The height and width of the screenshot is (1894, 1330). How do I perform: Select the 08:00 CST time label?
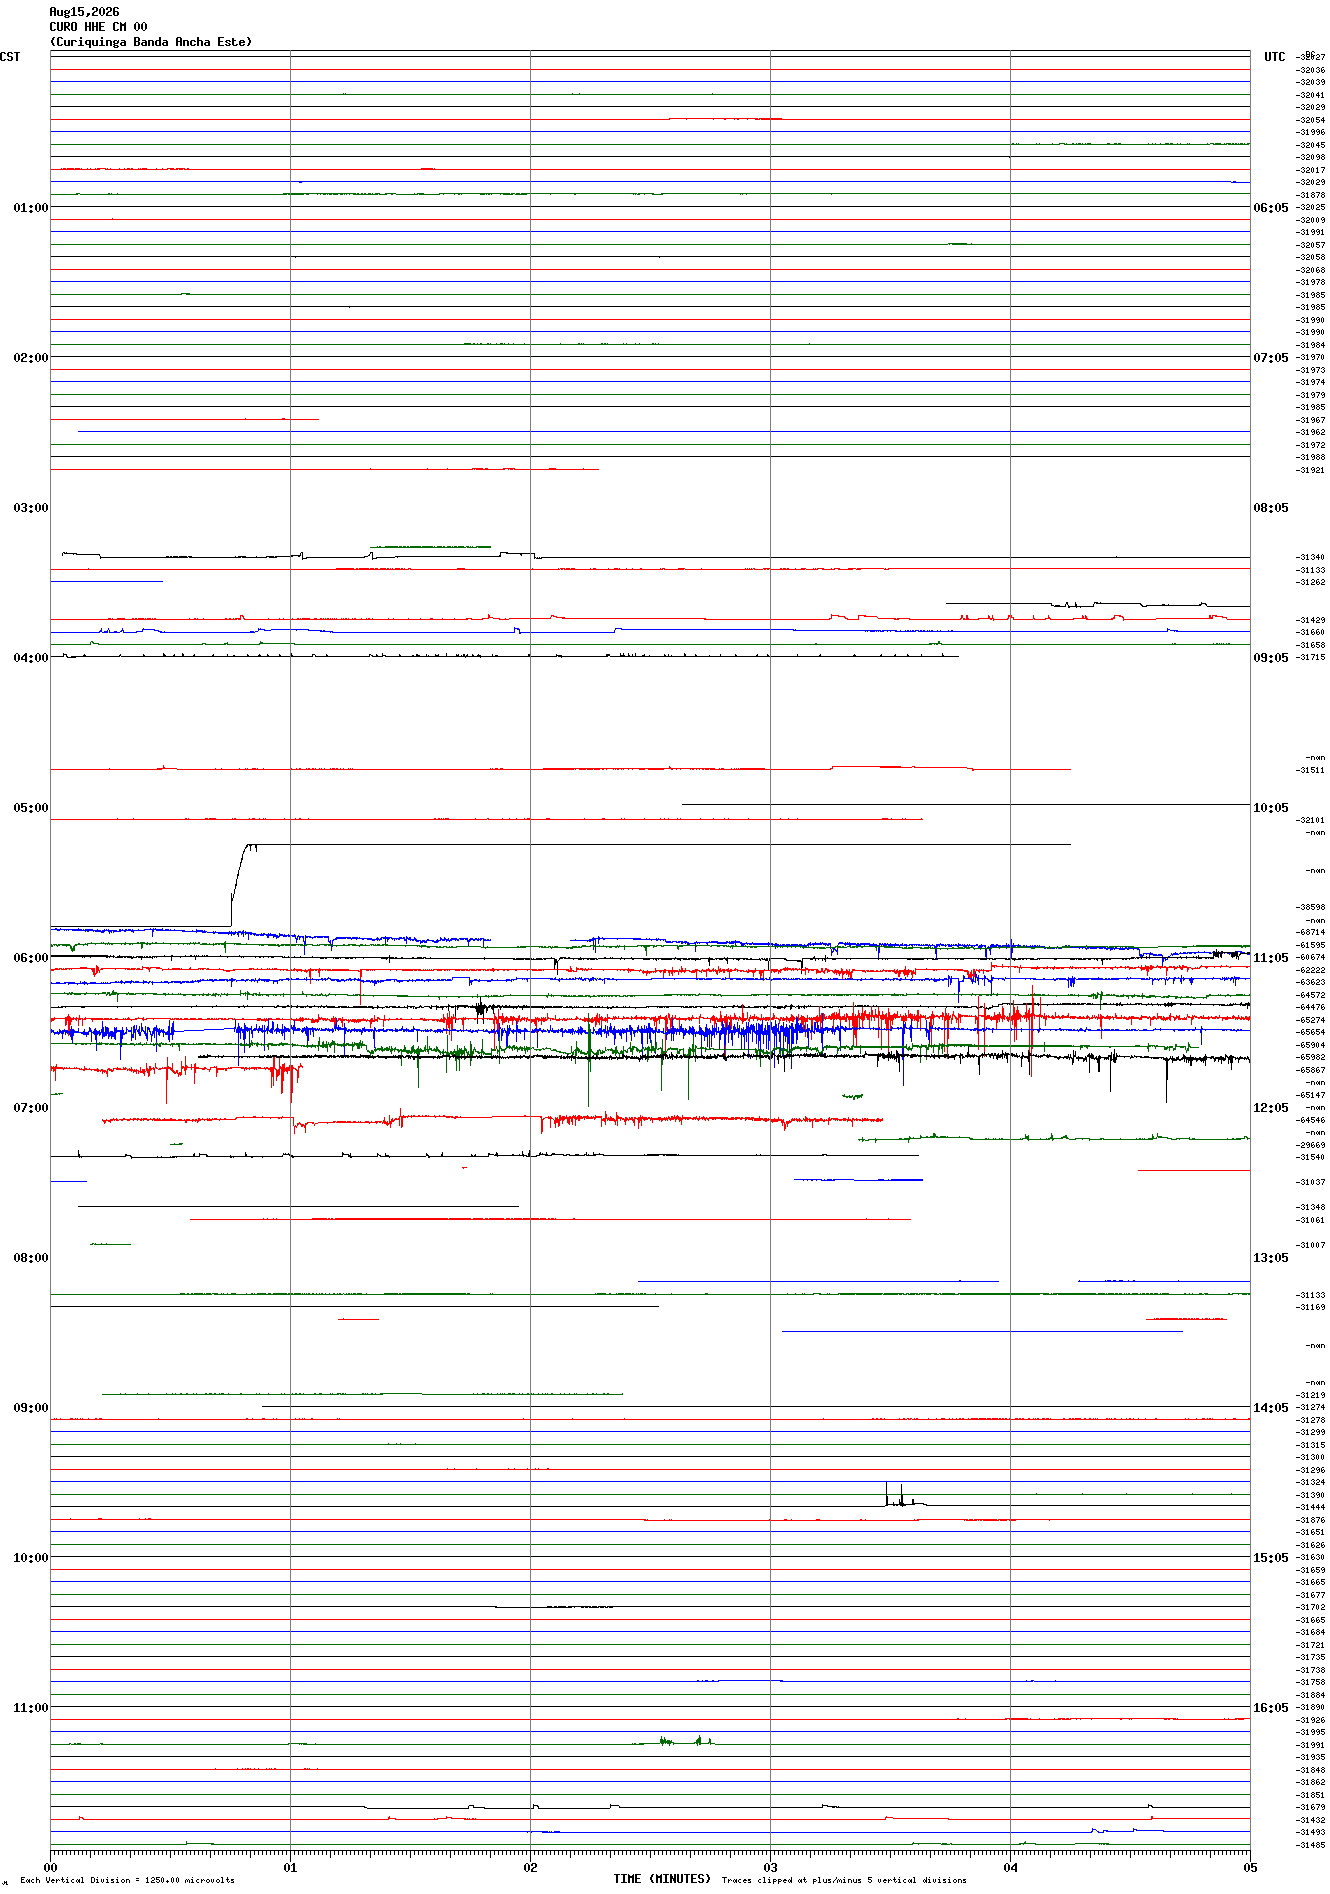[31, 1258]
